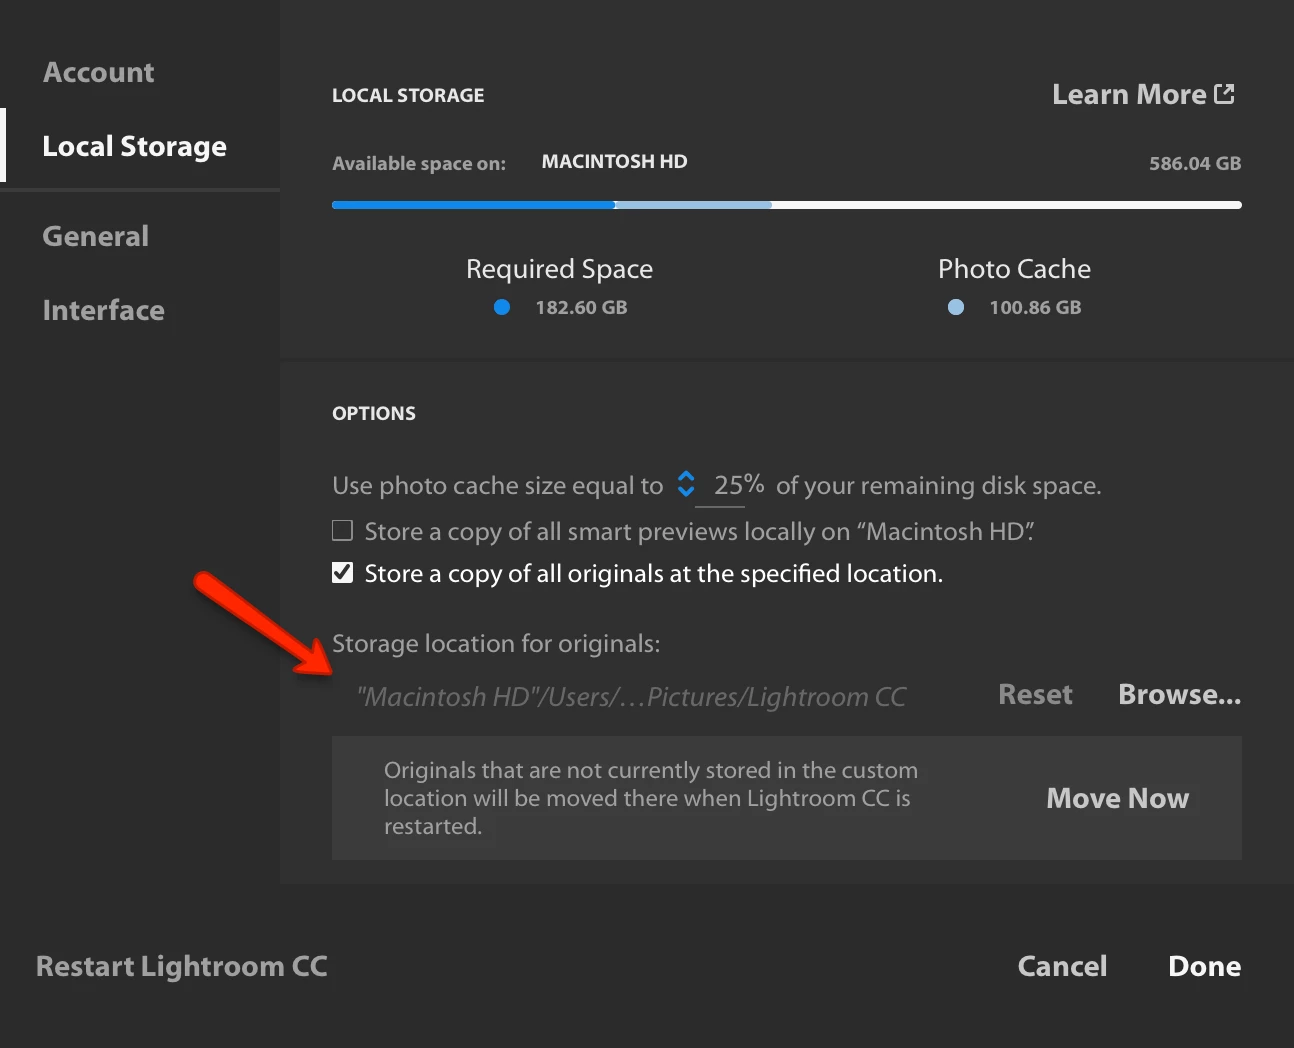Uncheck Store a copy of all originals

[x=342, y=573]
